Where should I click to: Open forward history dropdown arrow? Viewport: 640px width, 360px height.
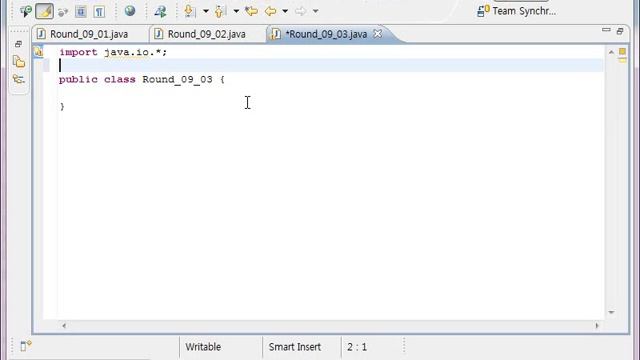coord(315,11)
